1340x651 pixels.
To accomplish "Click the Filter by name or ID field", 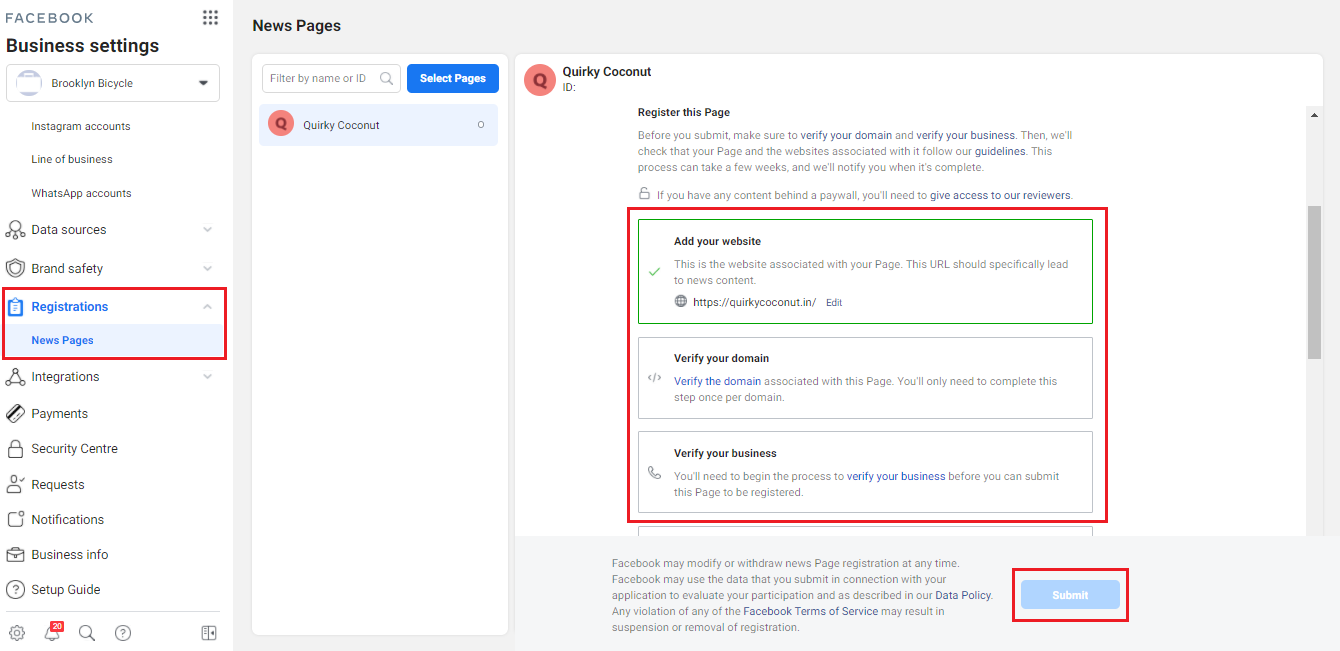I will pyautogui.click(x=331, y=79).
